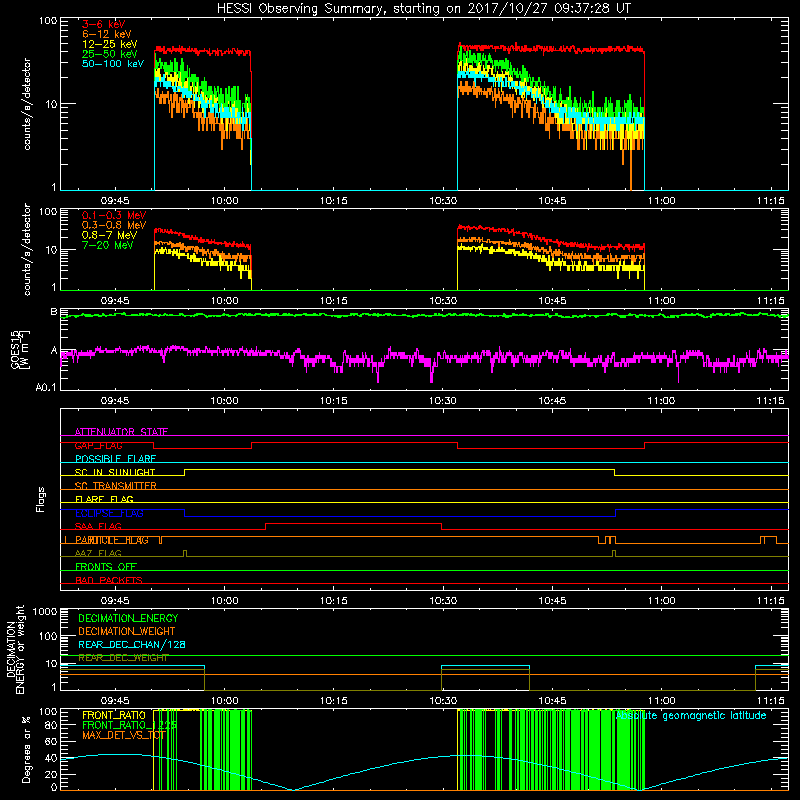The width and height of the screenshot is (800, 800).
Task: Click the "GOES15" vertical axis label
Action: (x=15, y=349)
